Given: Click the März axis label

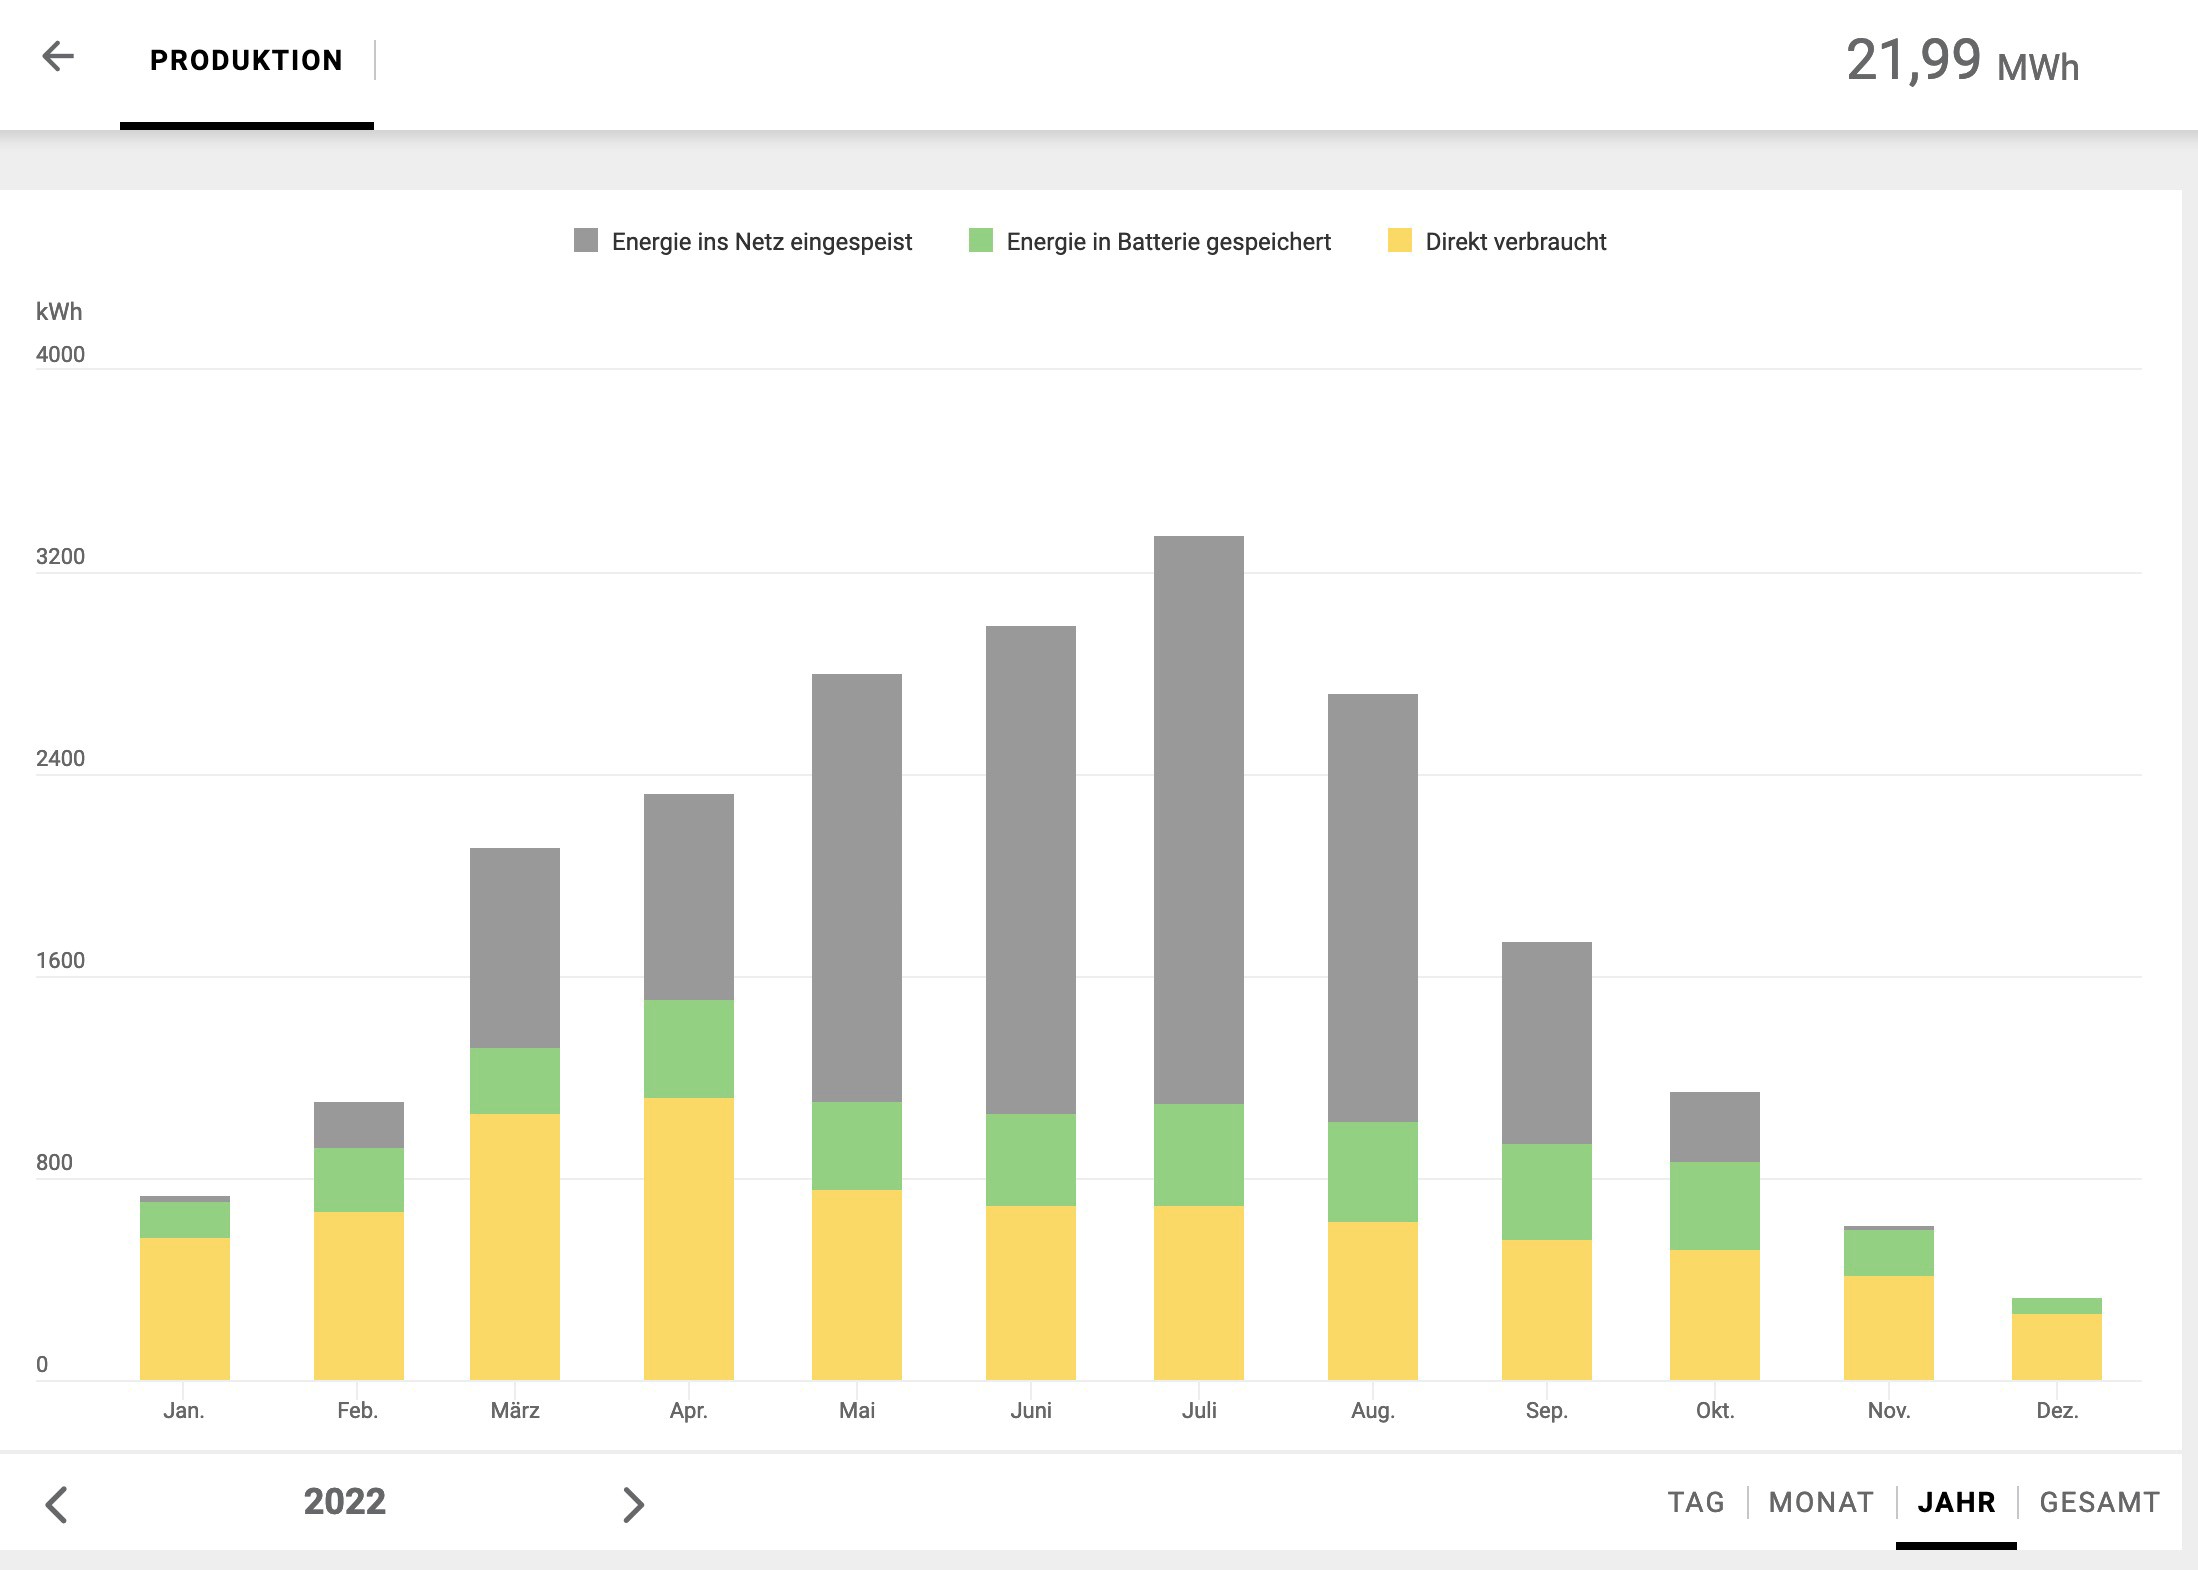Looking at the screenshot, I should [x=515, y=1411].
